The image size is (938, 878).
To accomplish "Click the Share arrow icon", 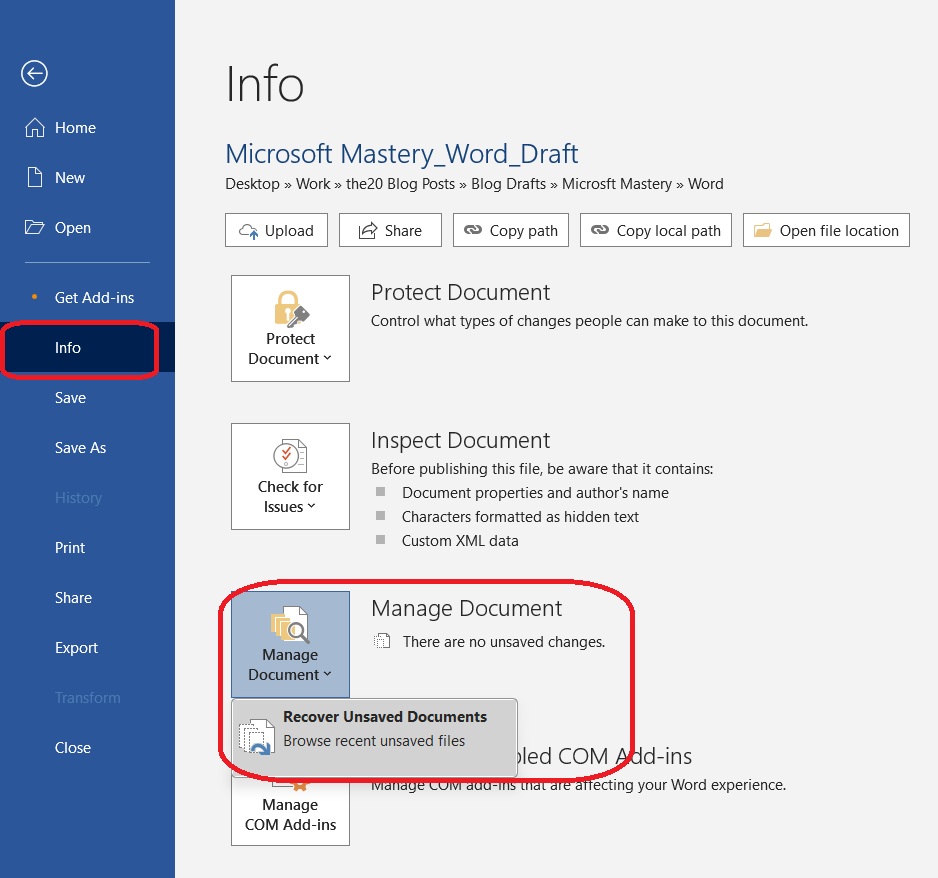I will (x=367, y=230).
